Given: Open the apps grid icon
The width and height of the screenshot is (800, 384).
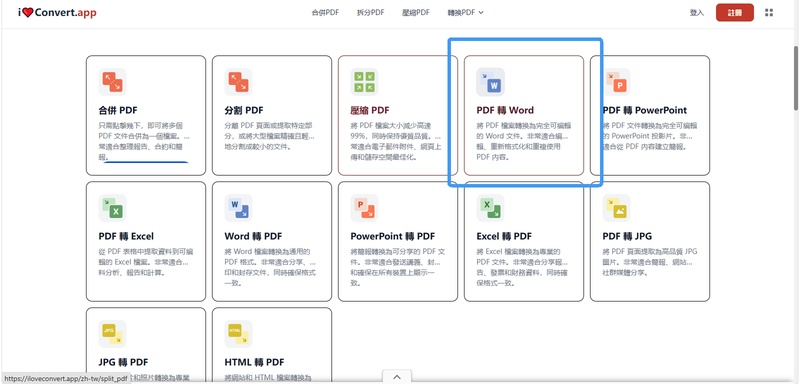Looking at the screenshot, I should click(769, 13).
